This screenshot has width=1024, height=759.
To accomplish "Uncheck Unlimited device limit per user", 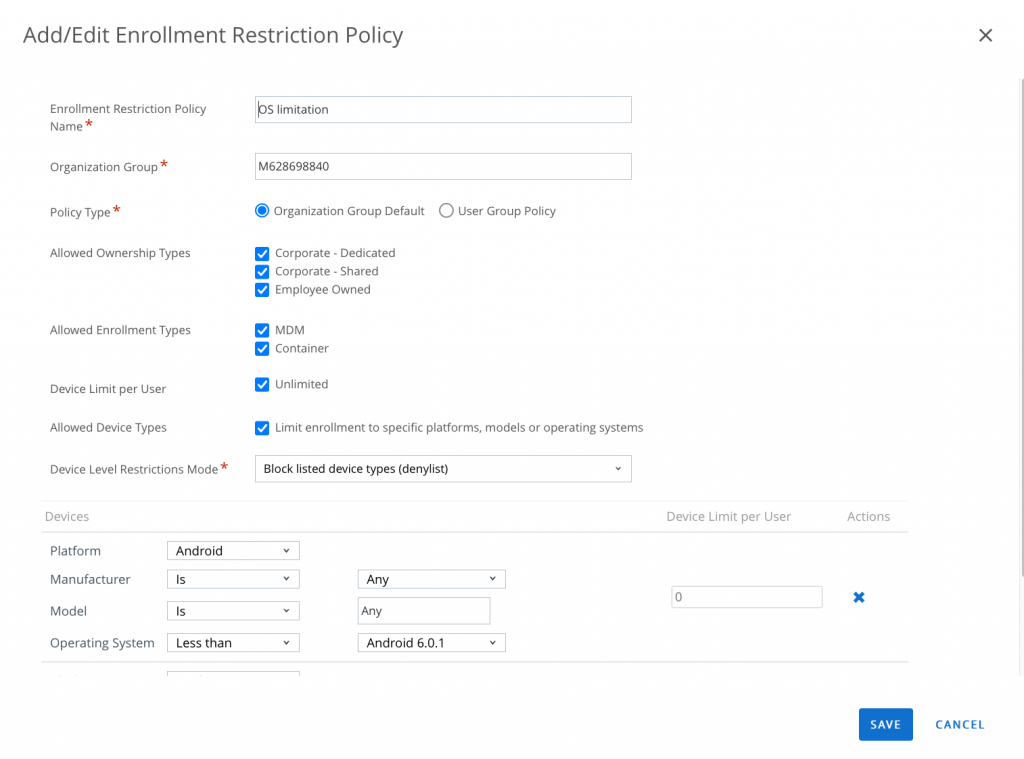I will pos(262,384).
